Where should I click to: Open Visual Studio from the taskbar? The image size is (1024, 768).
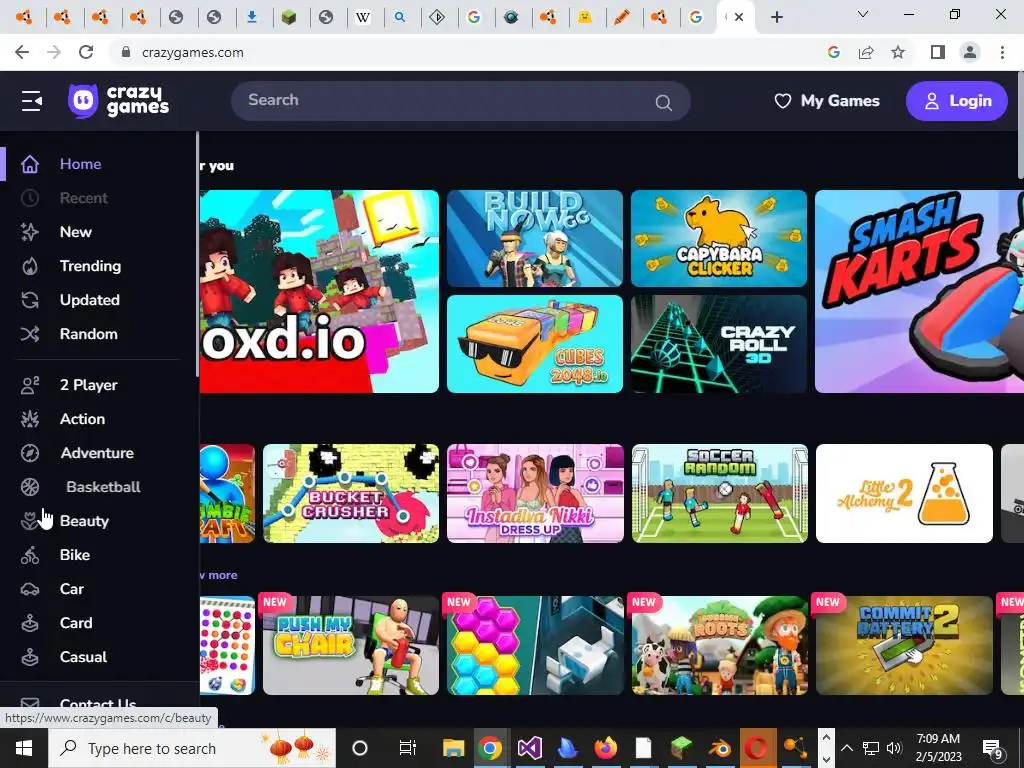pos(530,748)
